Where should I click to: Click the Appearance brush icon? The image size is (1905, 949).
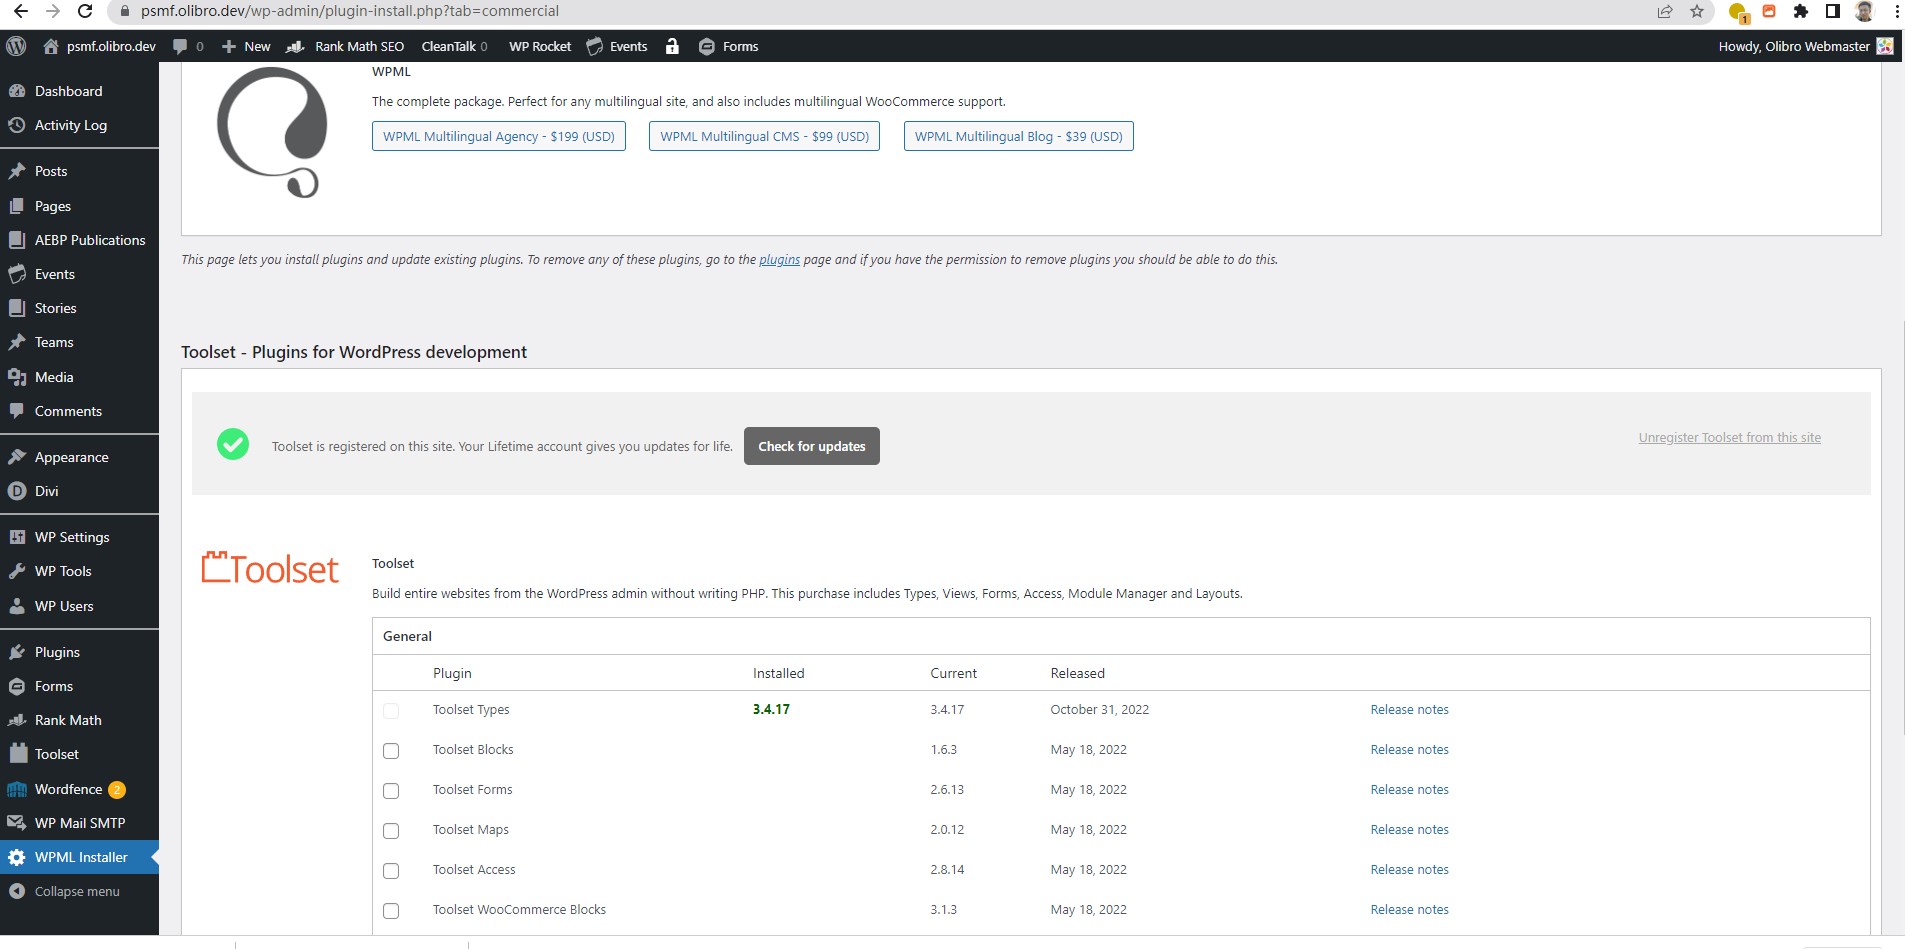[17, 457]
